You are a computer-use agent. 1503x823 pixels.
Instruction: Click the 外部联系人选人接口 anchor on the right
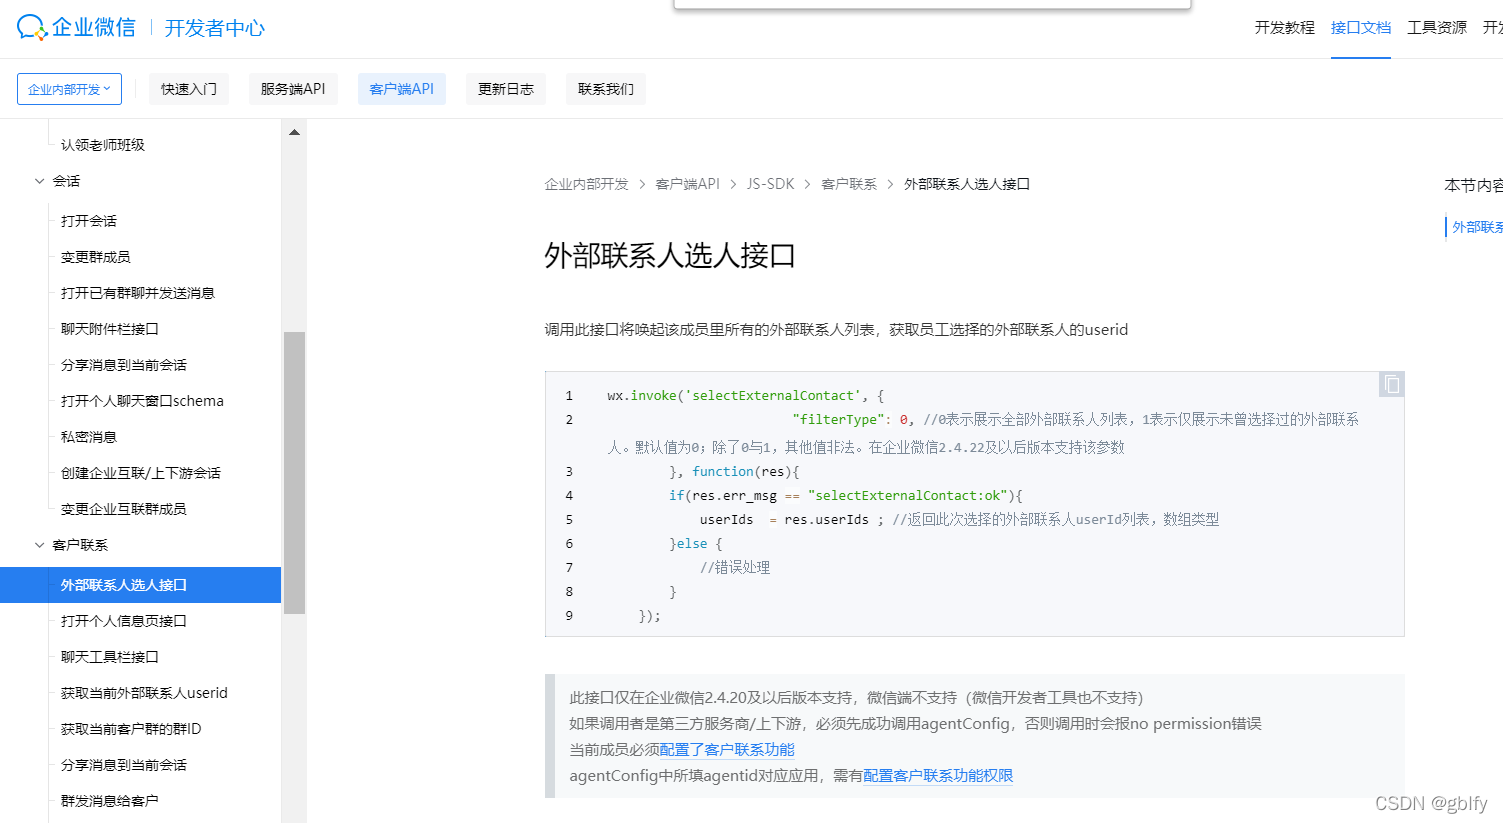pos(1479,227)
